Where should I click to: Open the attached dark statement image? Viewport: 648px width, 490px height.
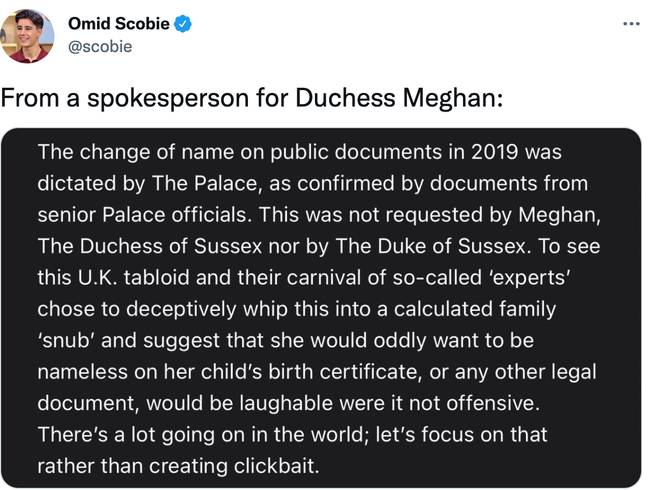321,308
